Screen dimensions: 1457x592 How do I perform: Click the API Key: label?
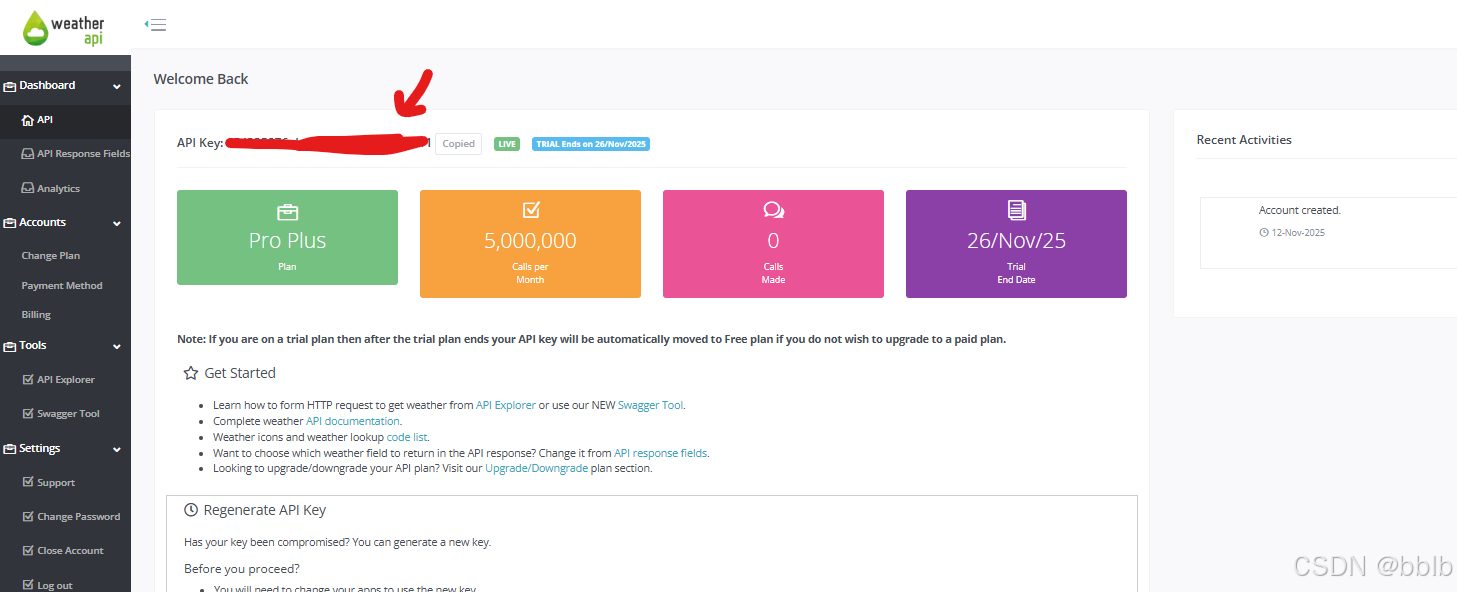point(200,143)
